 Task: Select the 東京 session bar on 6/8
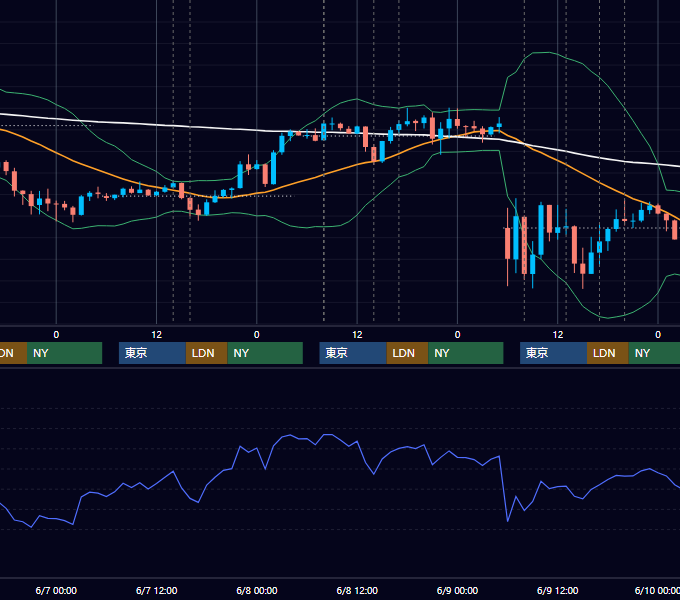coord(353,353)
